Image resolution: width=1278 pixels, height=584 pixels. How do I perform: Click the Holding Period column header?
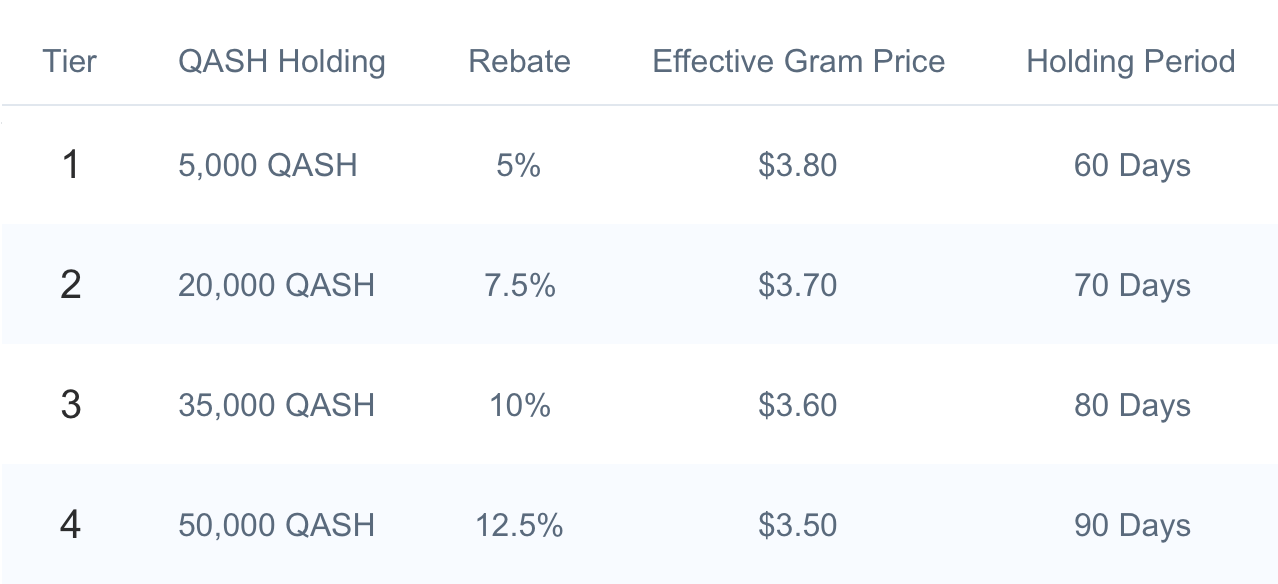pos(1131,62)
